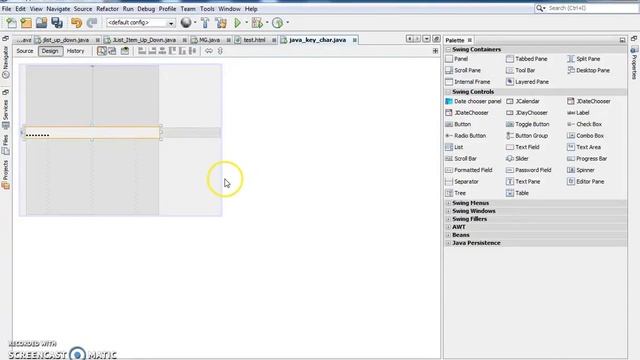The width and height of the screenshot is (640, 360).
Task: Click the Clean and Build icon
Action: click(x=221, y=23)
